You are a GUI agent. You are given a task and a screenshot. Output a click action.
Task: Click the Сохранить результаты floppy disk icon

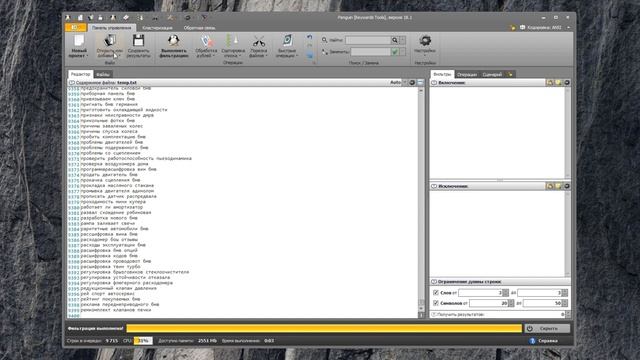[138, 40]
